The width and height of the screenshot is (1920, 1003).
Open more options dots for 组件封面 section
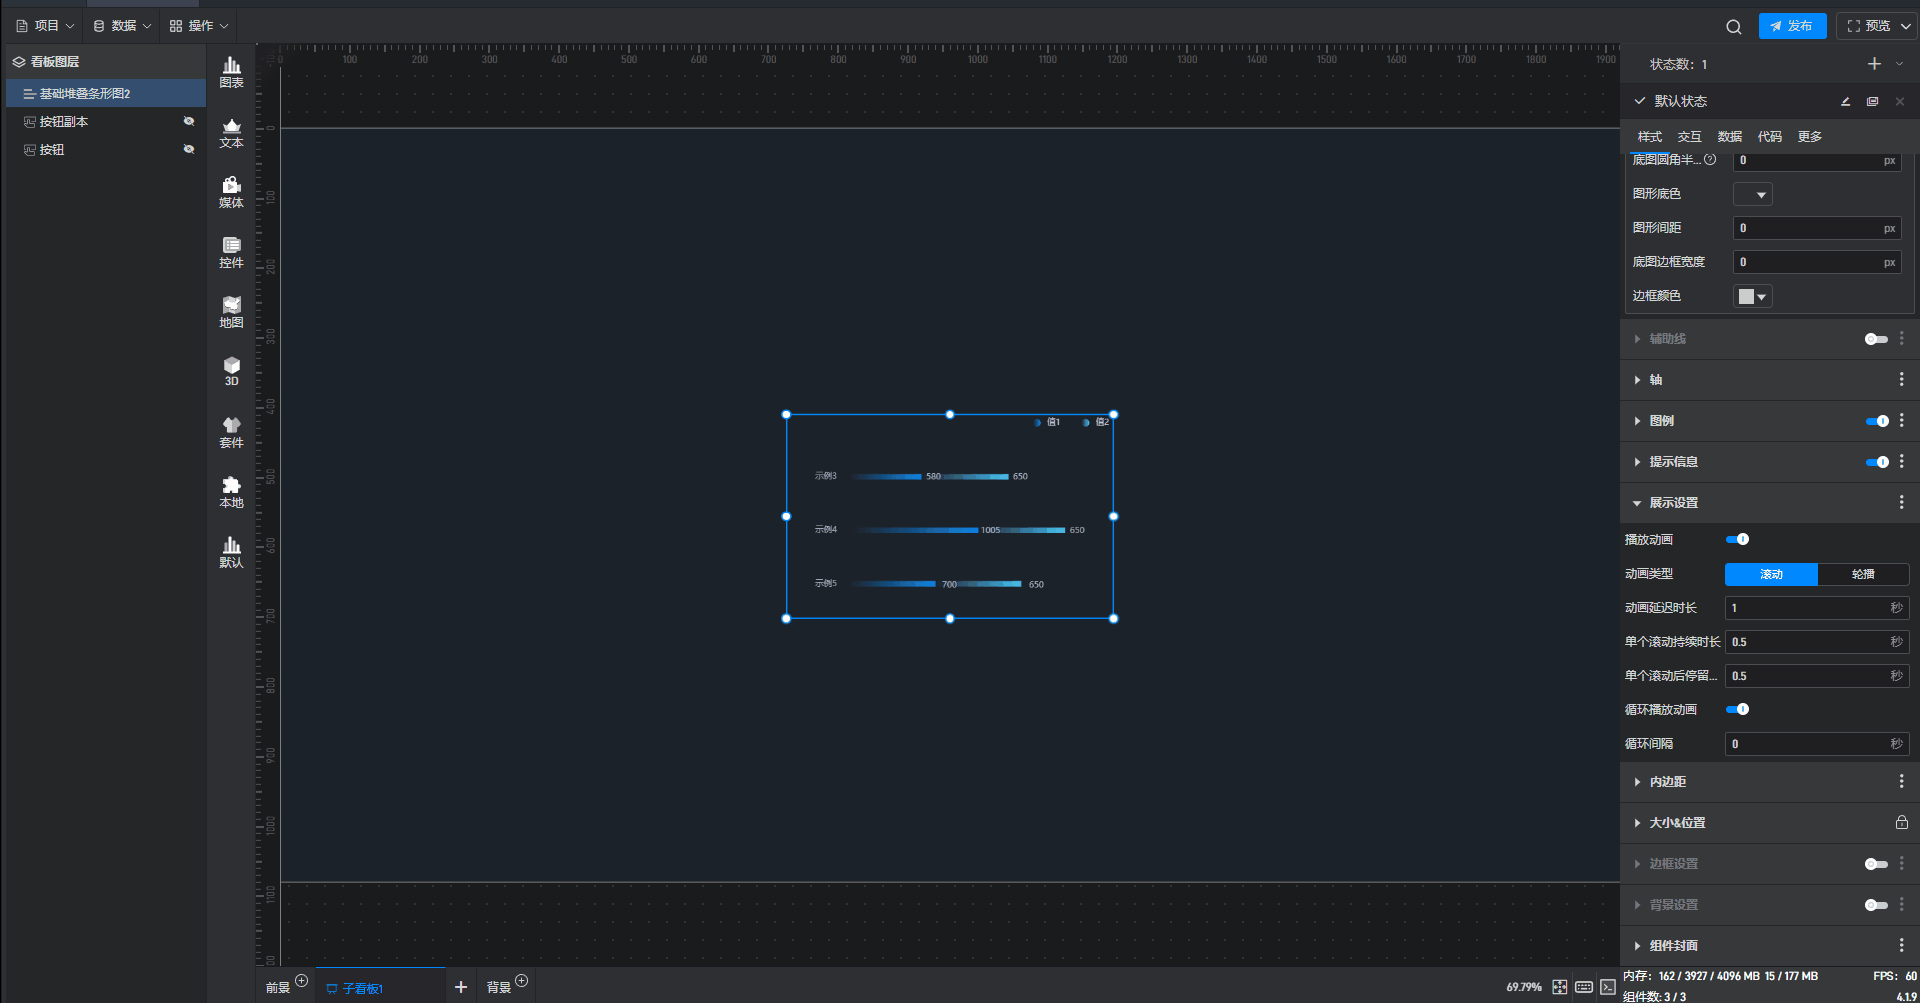[x=1901, y=946]
